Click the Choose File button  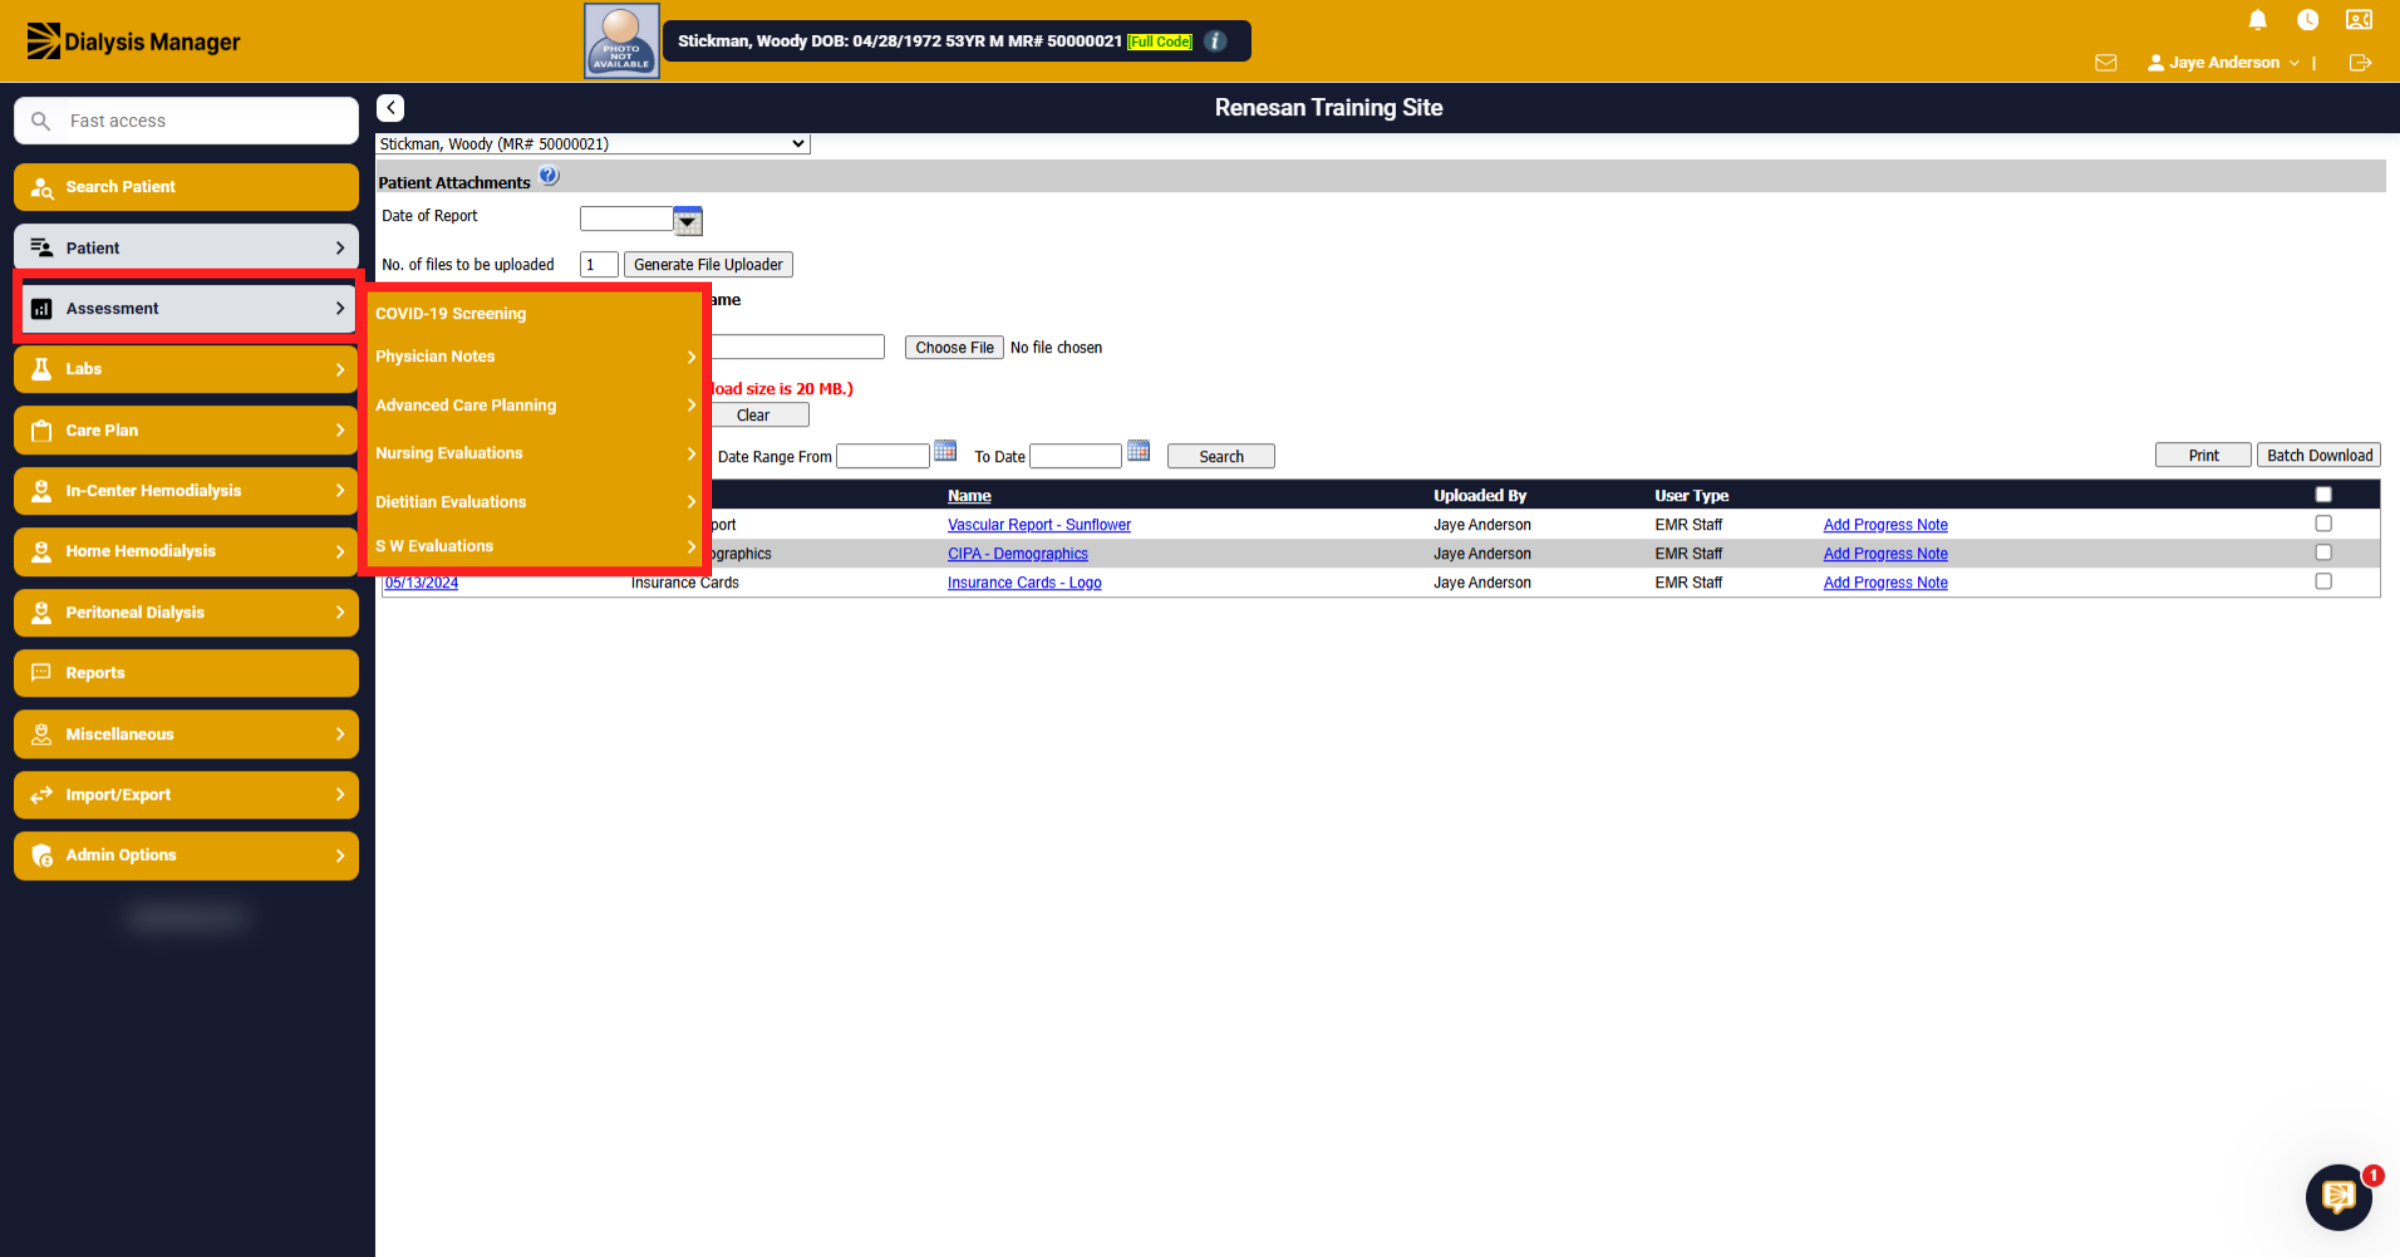pos(954,348)
